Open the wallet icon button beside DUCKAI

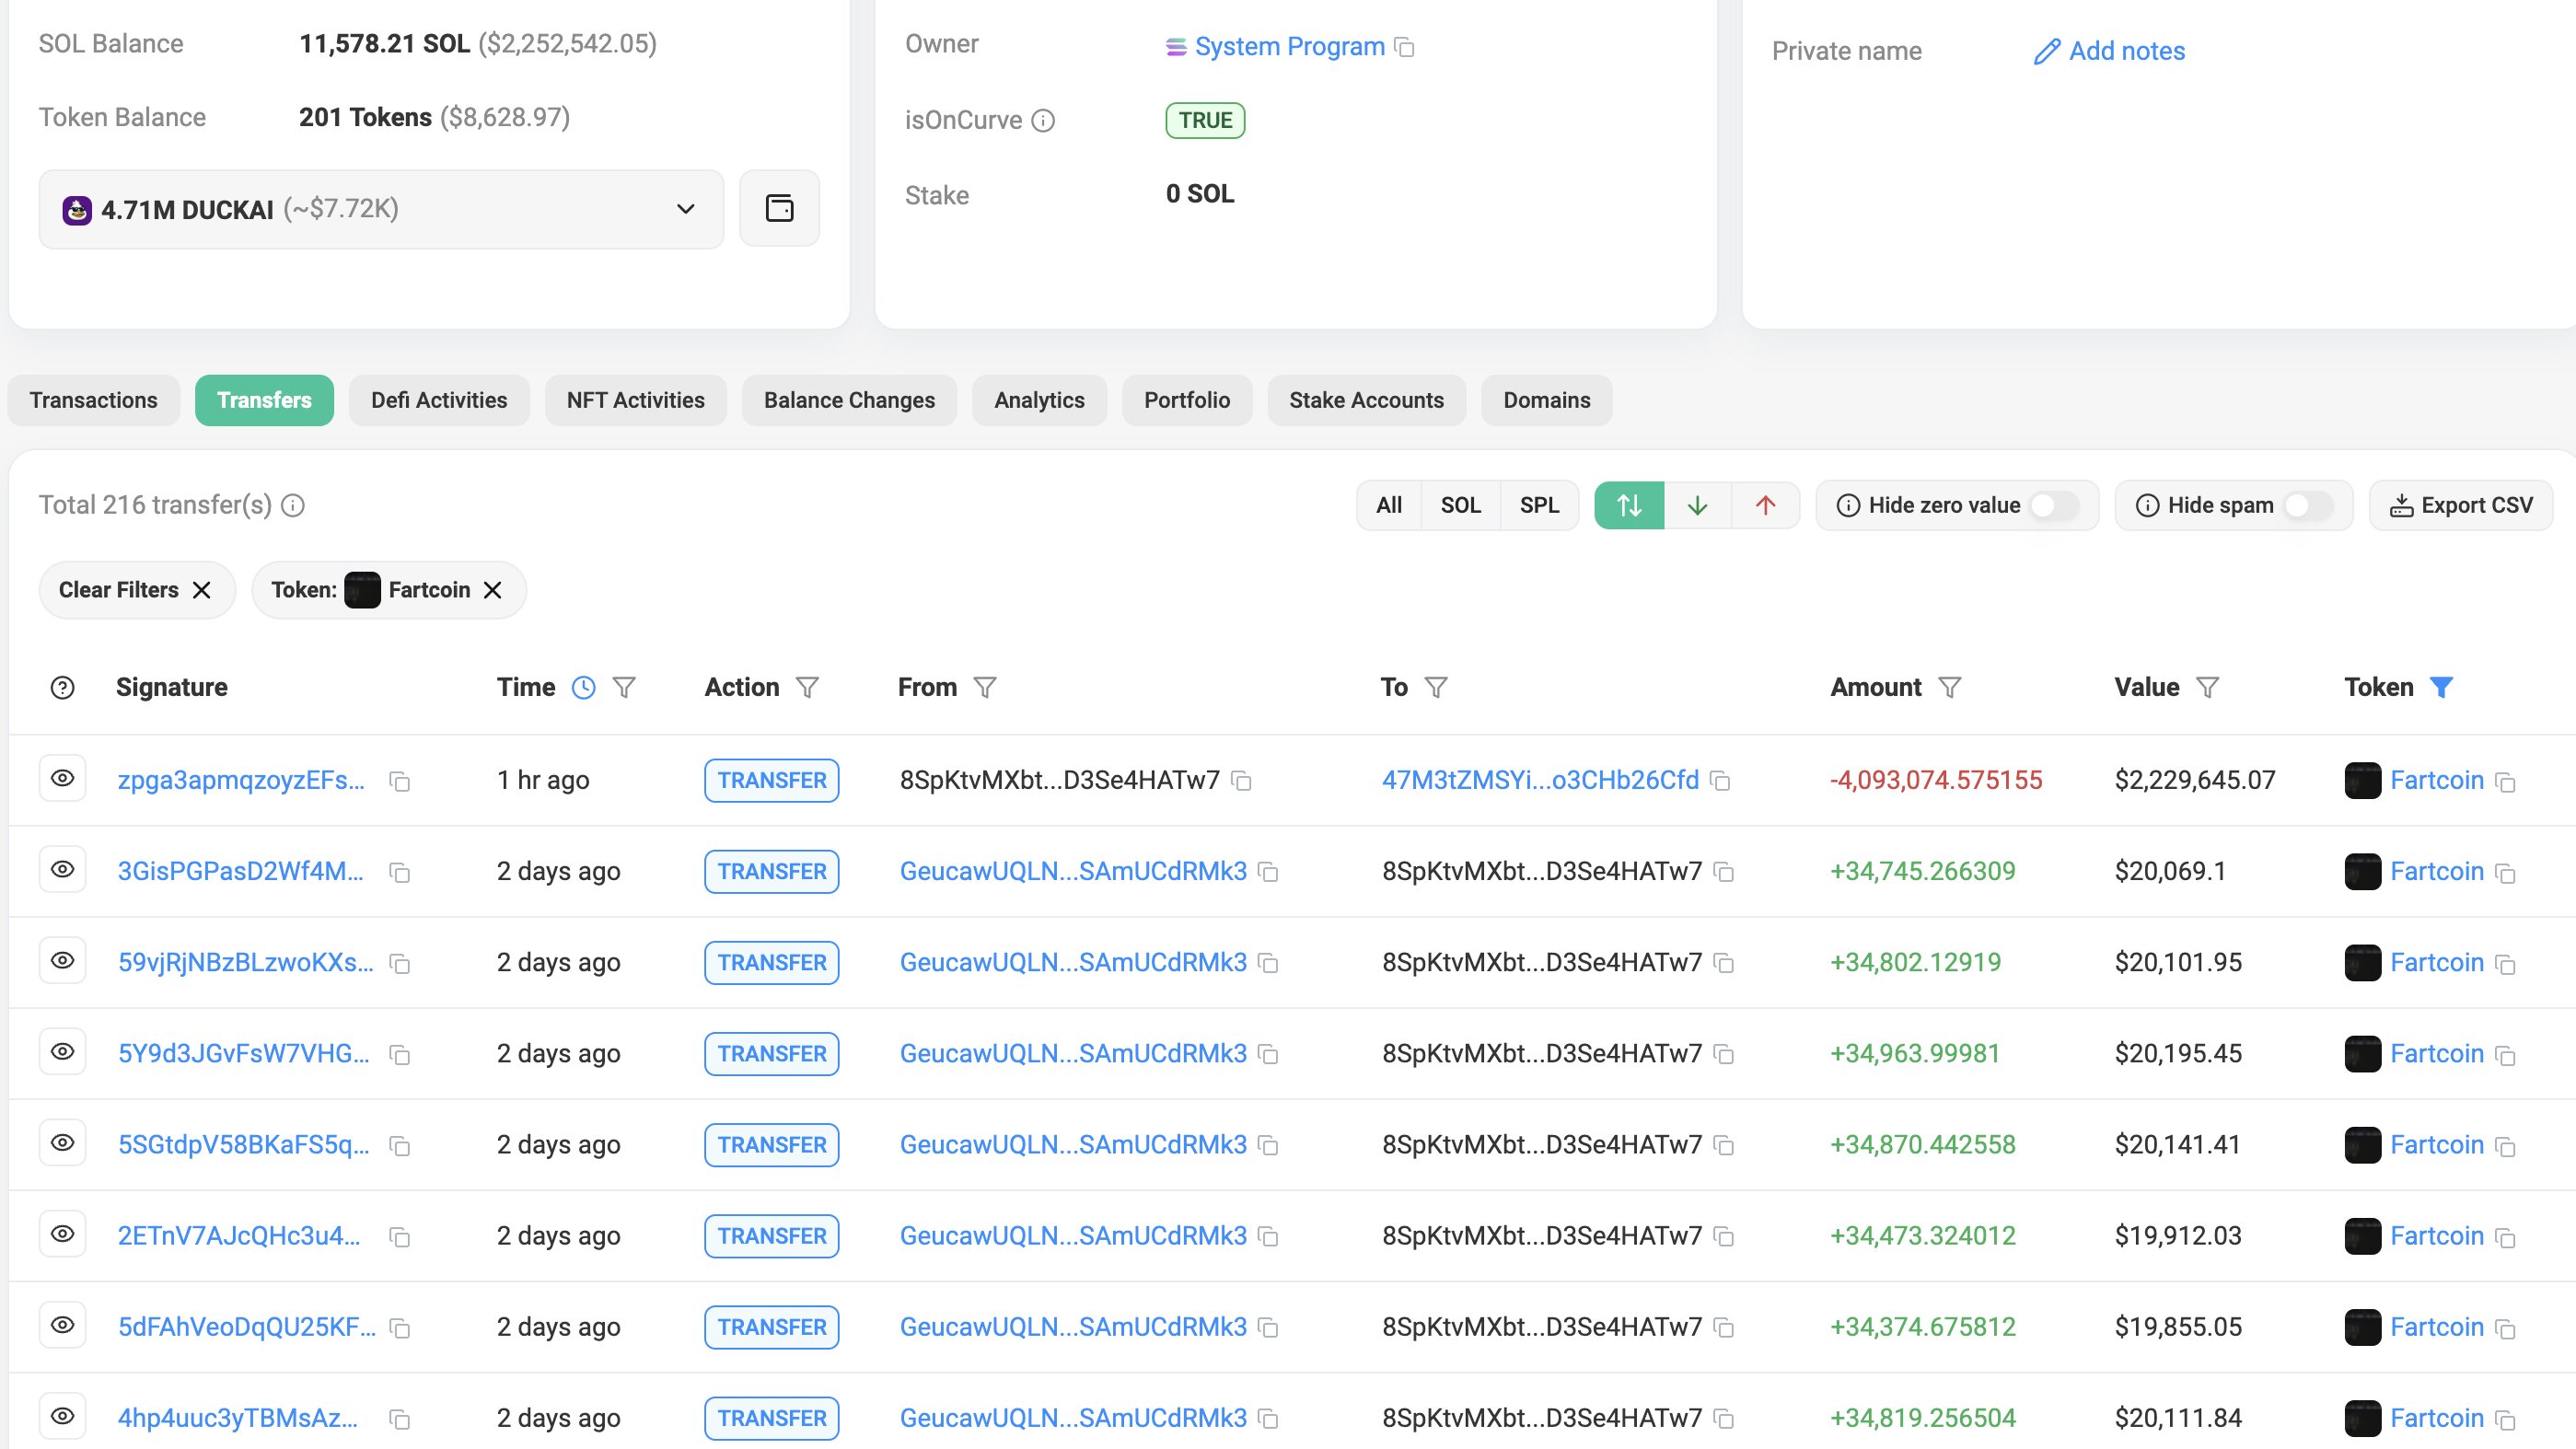(779, 208)
